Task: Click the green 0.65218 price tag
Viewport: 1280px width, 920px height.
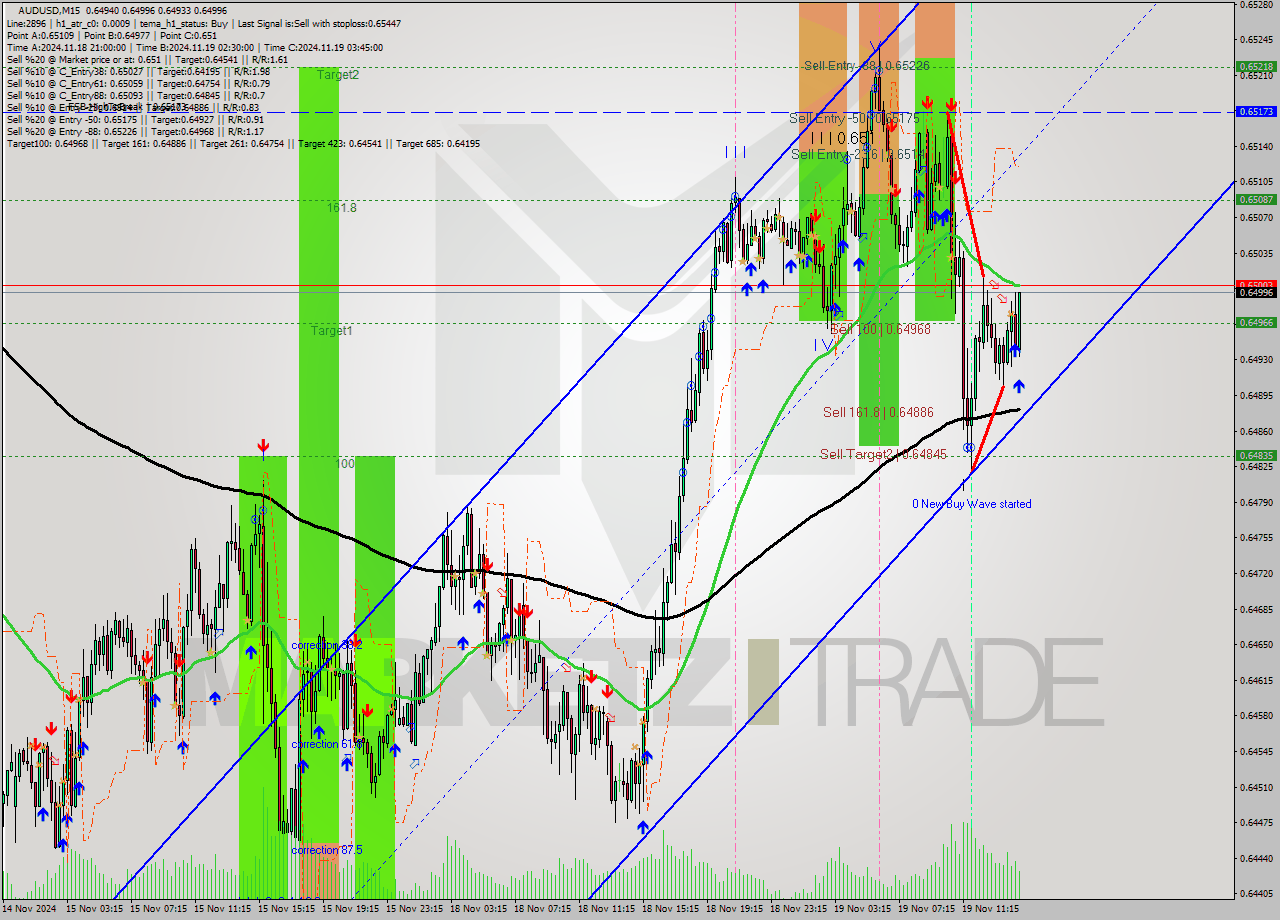Action: point(1256,67)
